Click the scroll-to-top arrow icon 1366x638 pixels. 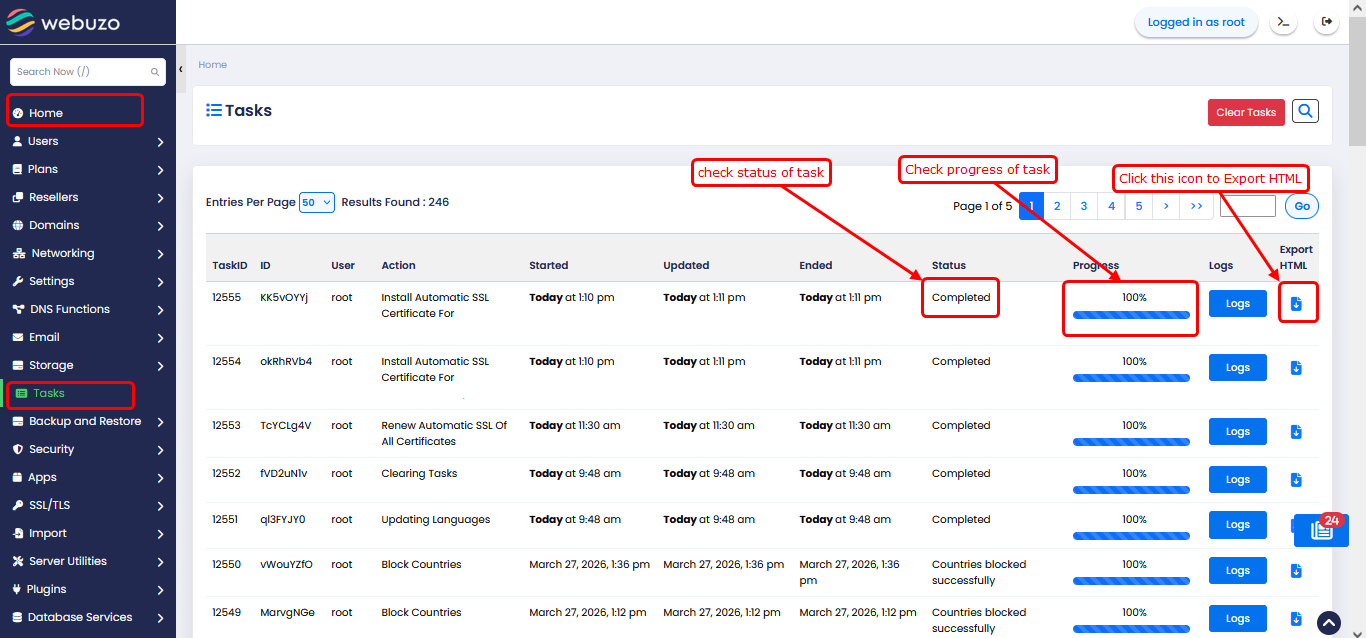(x=1328, y=623)
